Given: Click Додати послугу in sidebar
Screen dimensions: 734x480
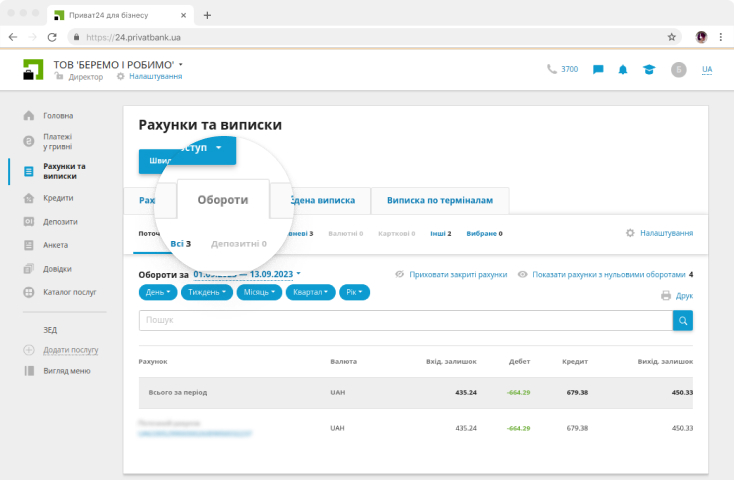Looking at the screenshot, I should tap(70, 350).
